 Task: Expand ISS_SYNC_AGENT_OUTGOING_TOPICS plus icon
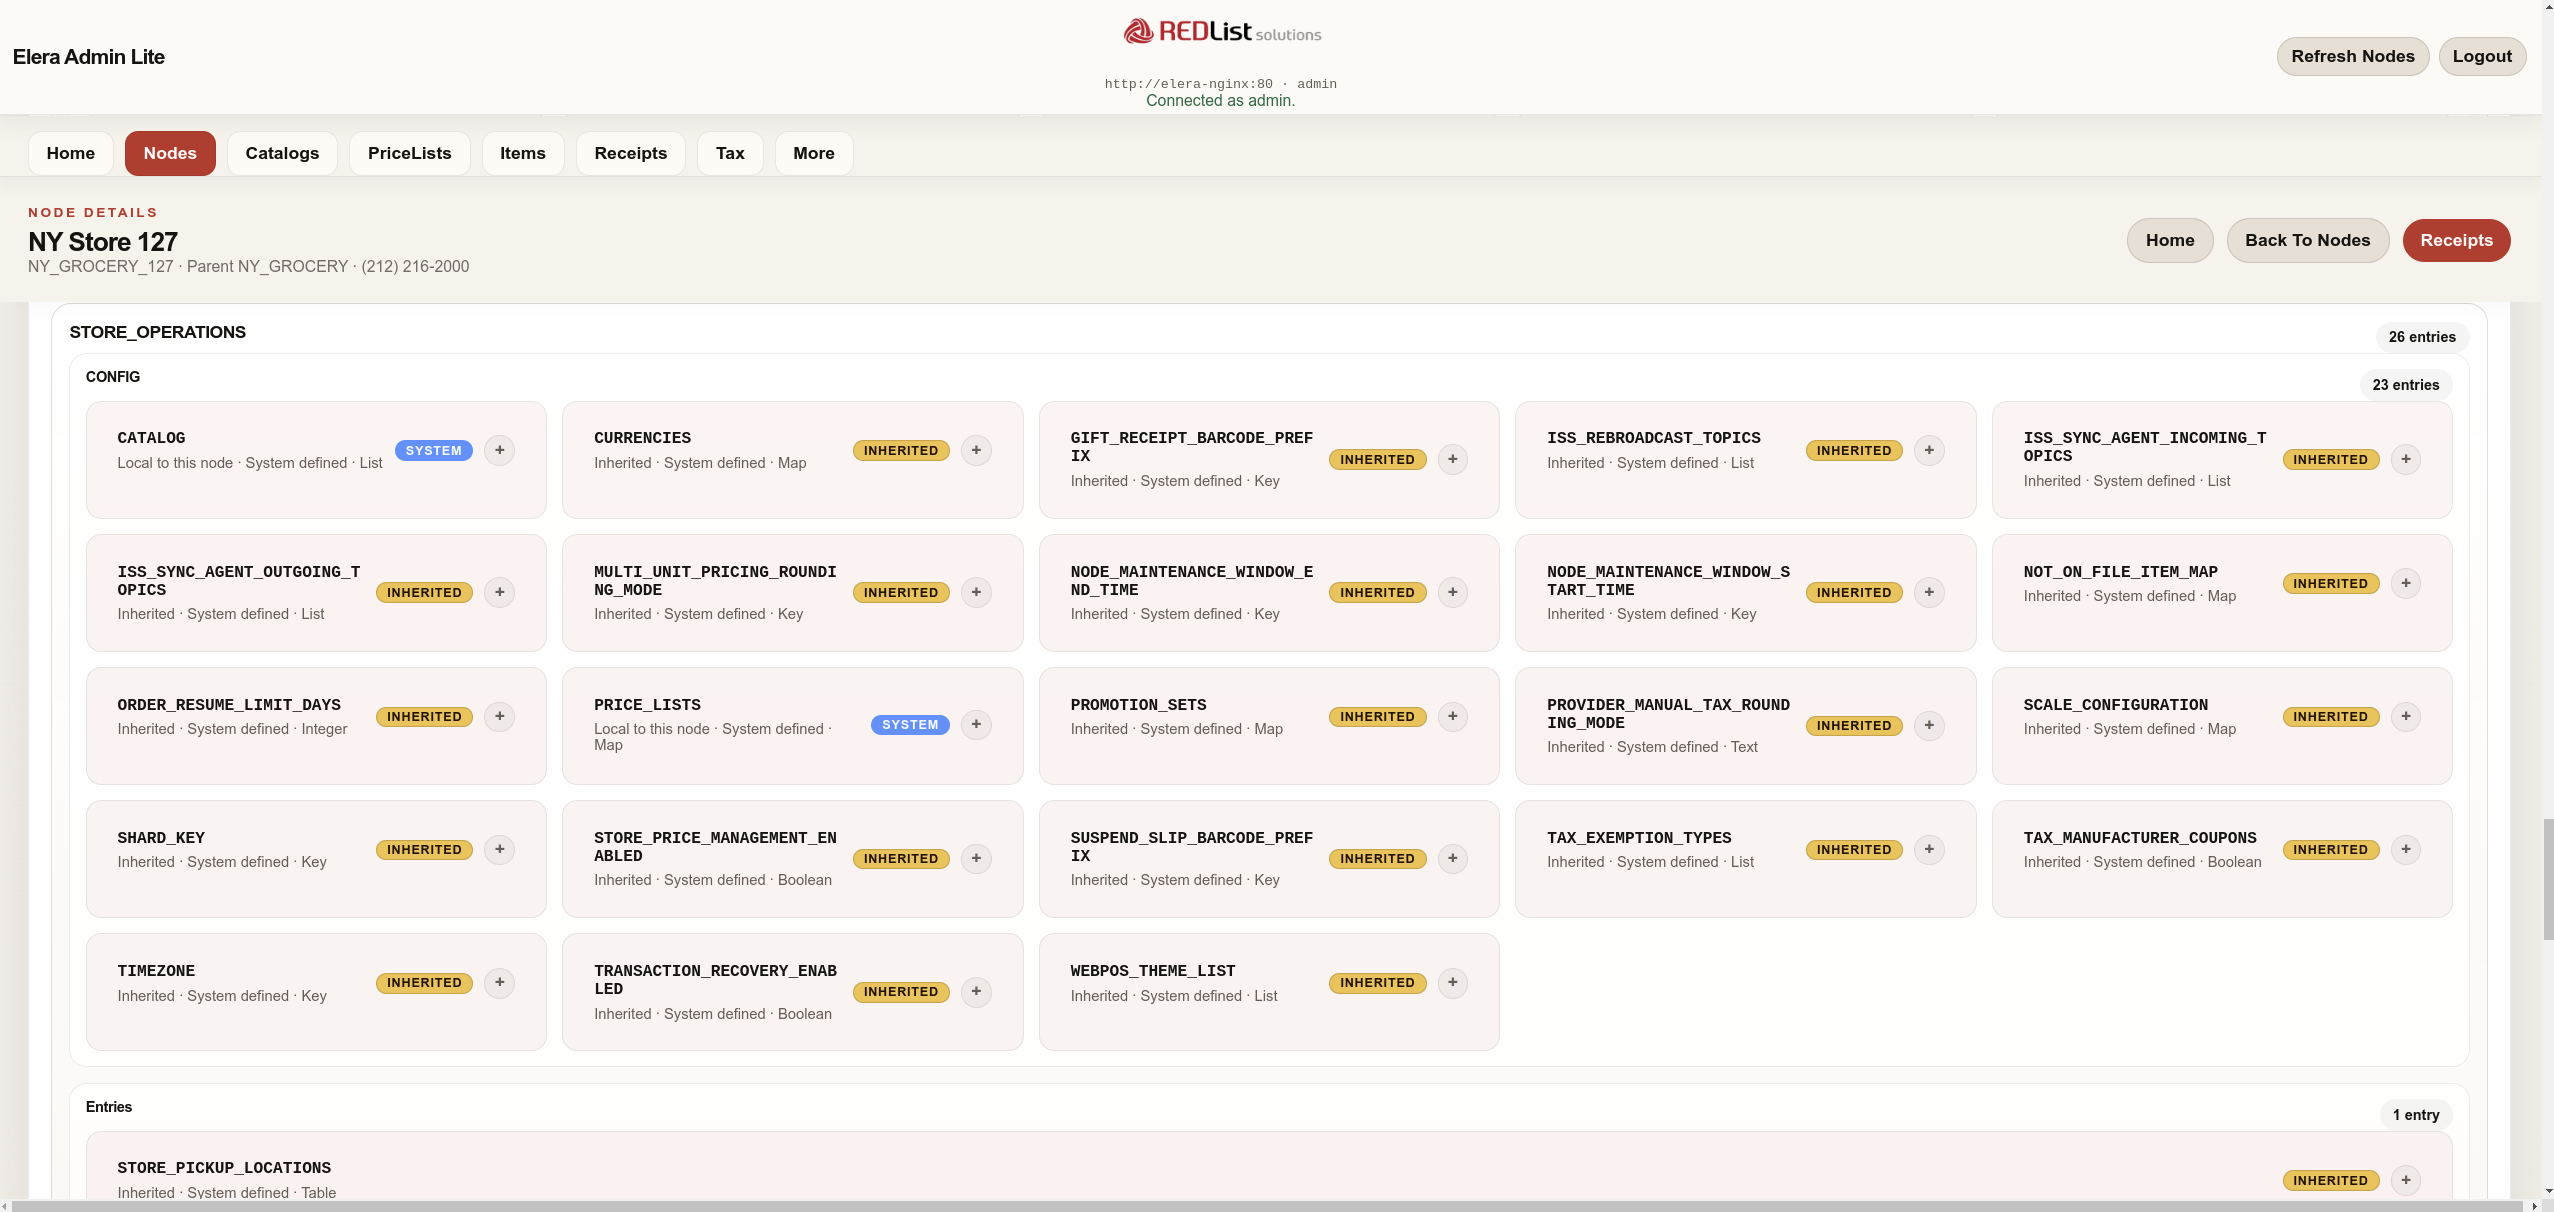(x=499, y=592)
